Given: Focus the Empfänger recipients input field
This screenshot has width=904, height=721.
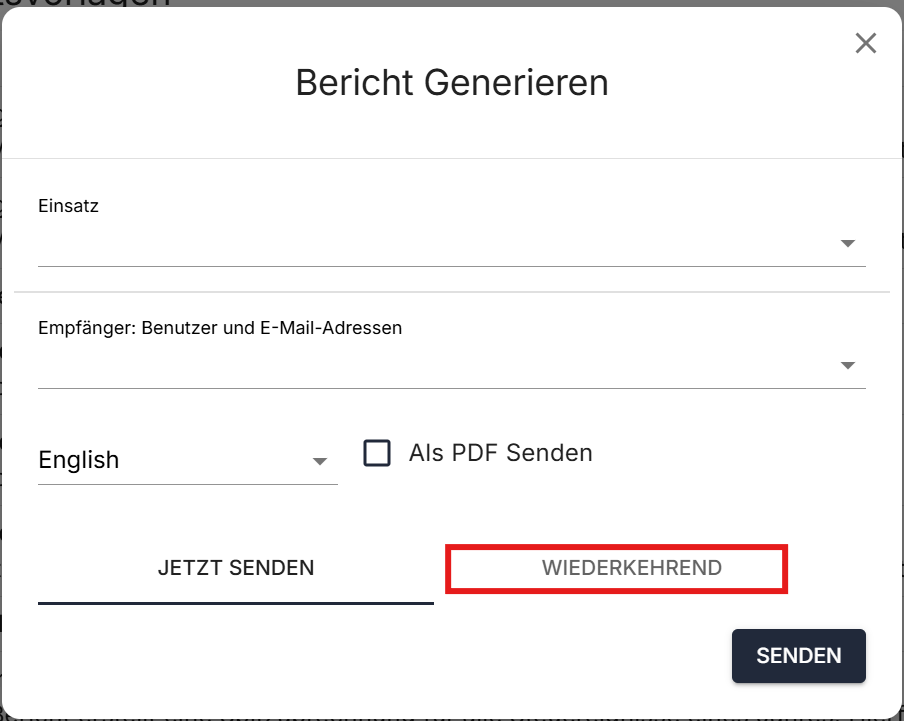Looking at the screenshot, I should (x=430, y=366).
